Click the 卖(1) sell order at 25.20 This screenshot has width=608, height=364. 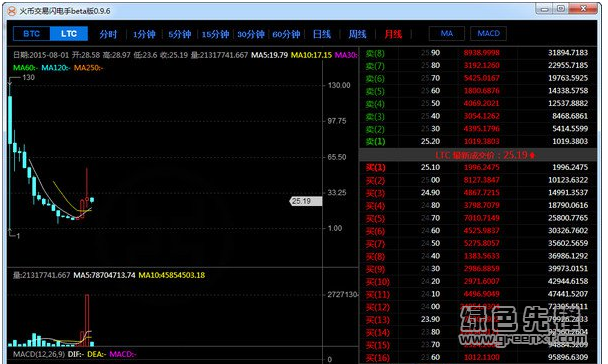(x=478, y=141)
